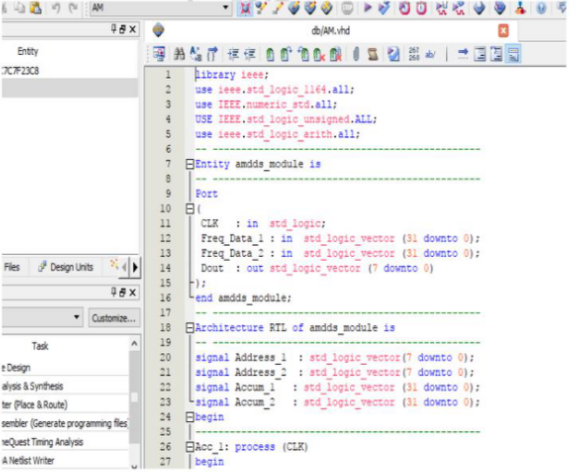Image resolution: width=583 pixels, height=472 pixels.
Task: Click the Start Compilation play icon
Action: pos(367,7)
